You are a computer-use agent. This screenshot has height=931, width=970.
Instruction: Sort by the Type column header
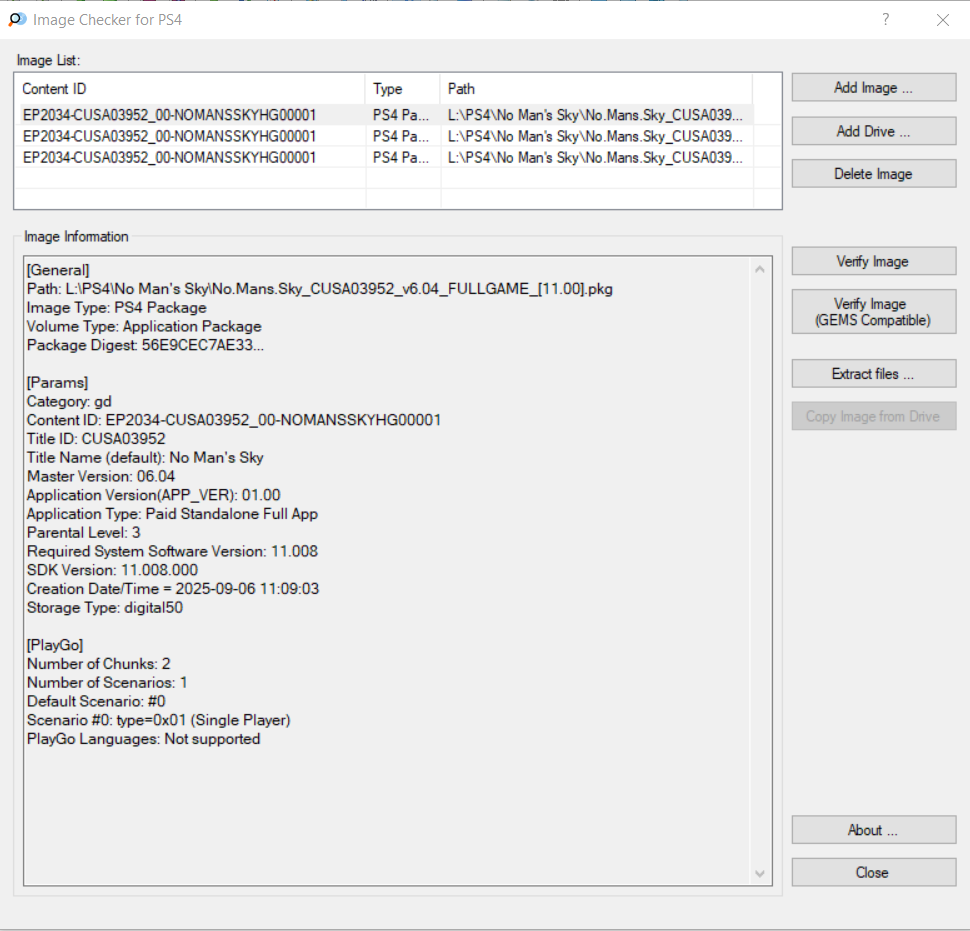[x=403, y=89]
